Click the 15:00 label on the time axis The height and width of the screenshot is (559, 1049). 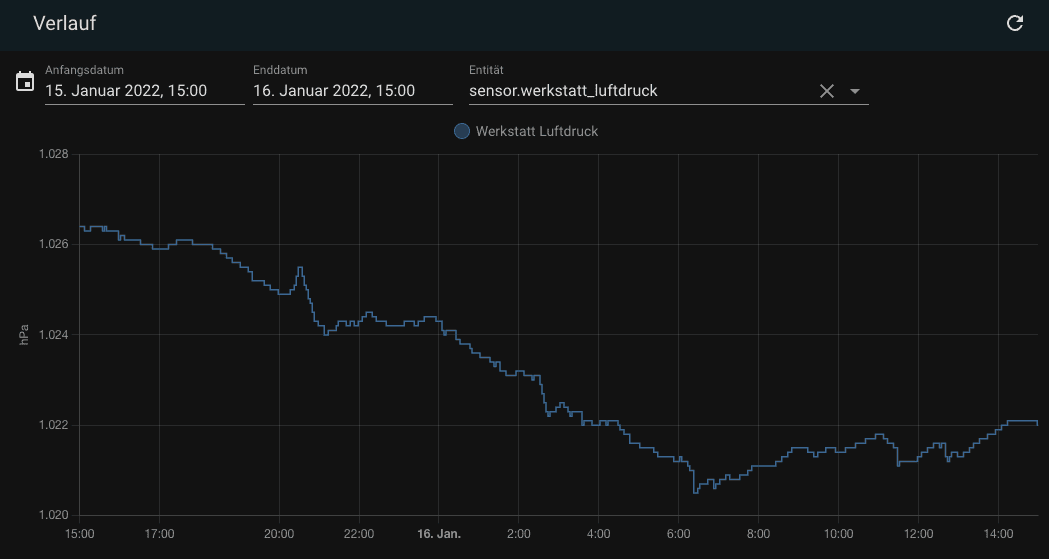[80, 534]
